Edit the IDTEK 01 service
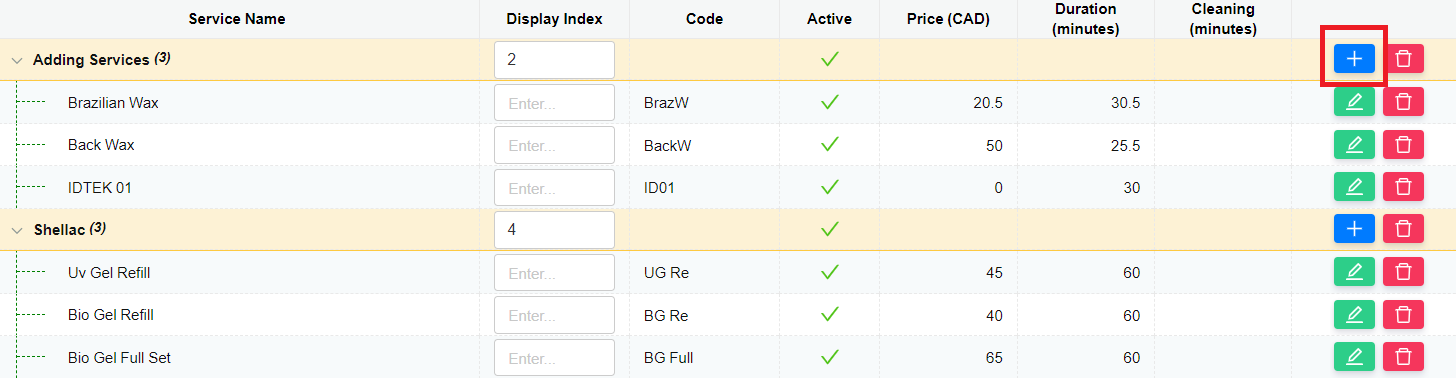This screenshot has width=1456, height=378. (x=1354, y=187)
